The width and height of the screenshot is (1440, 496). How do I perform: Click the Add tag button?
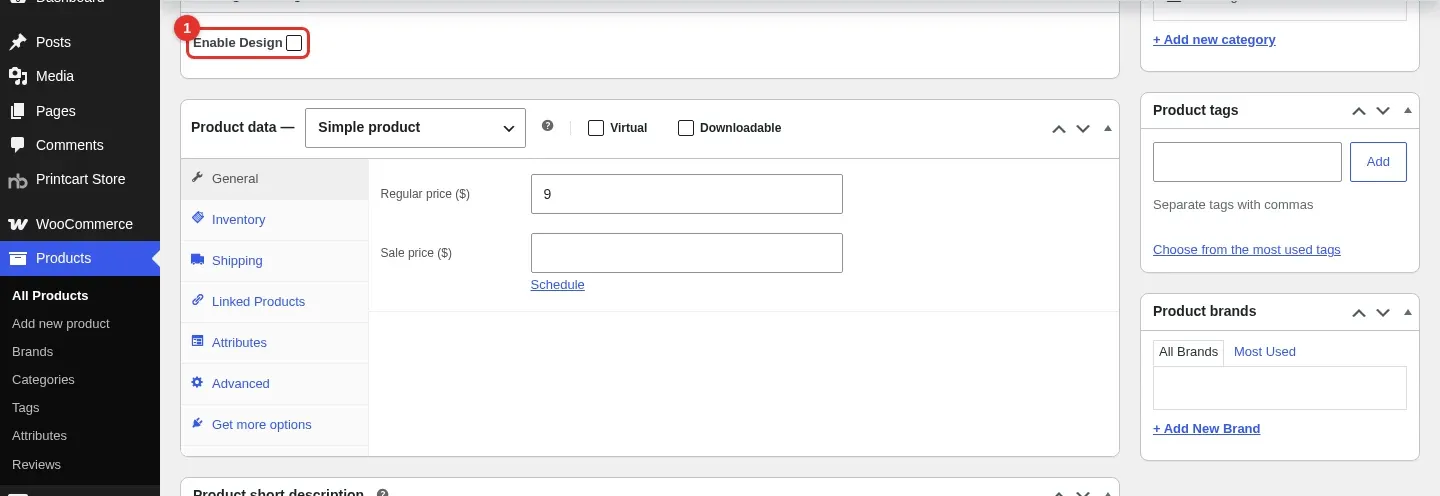[1378, 162]
